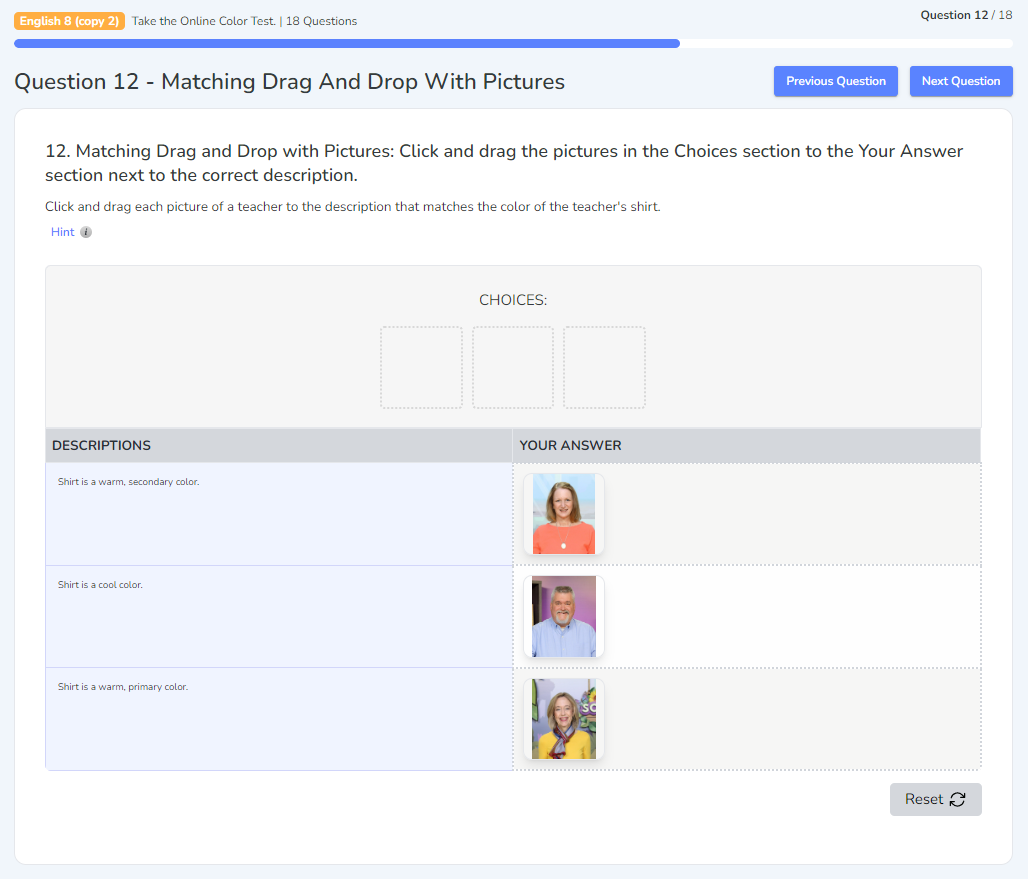Click the Reset refresh arrows icon
This screenshot has width=1028, height=879.
point(957,799)
